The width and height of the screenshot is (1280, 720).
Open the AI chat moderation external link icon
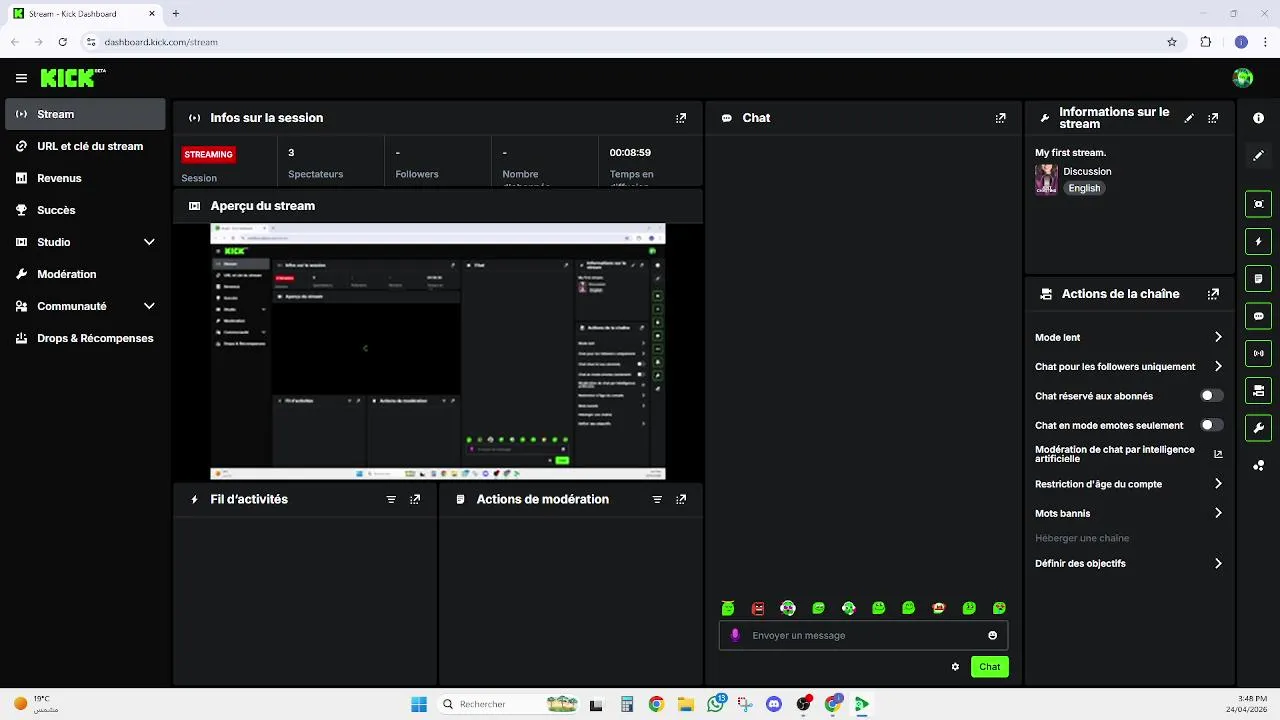click(x=1218, y=454)
